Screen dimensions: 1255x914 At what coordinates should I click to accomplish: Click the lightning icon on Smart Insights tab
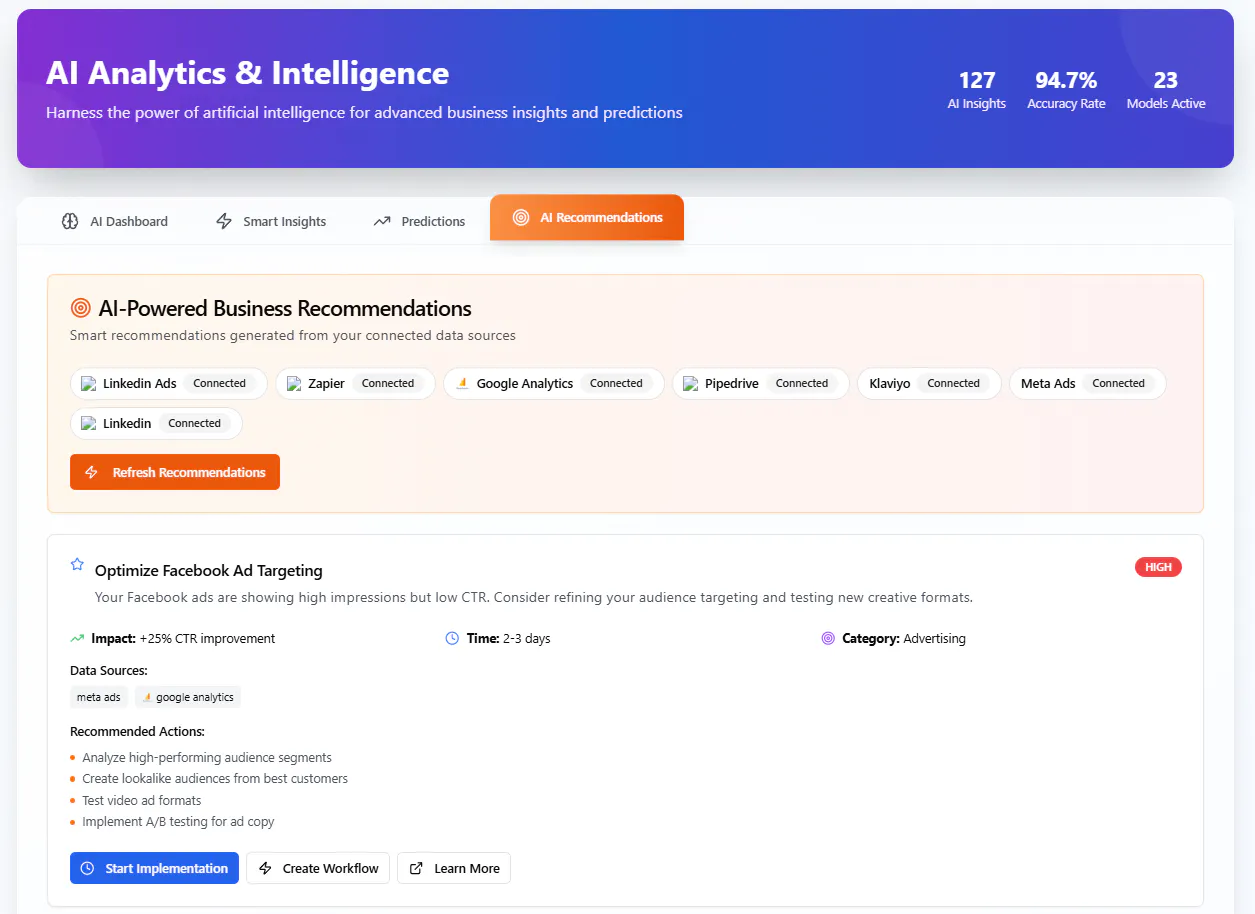224,221
